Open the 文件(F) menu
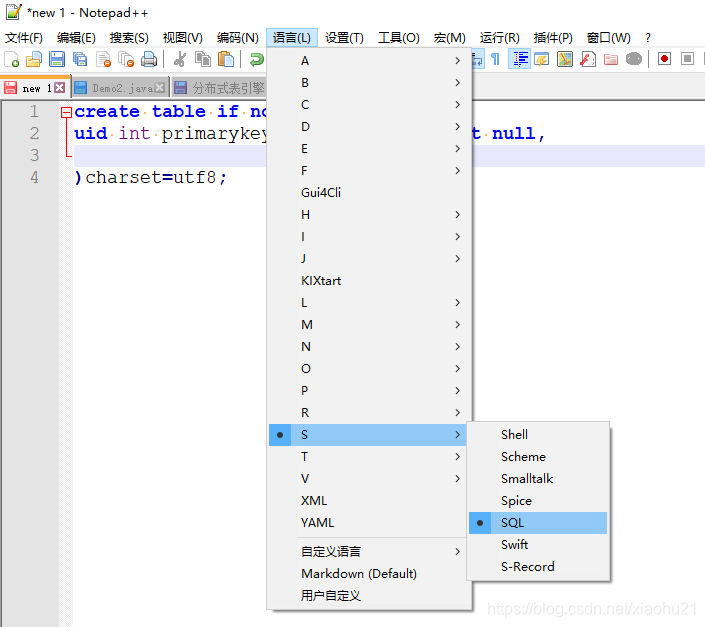Image resolution: width=705 pixels, height=627 pixels. [23, 38]
